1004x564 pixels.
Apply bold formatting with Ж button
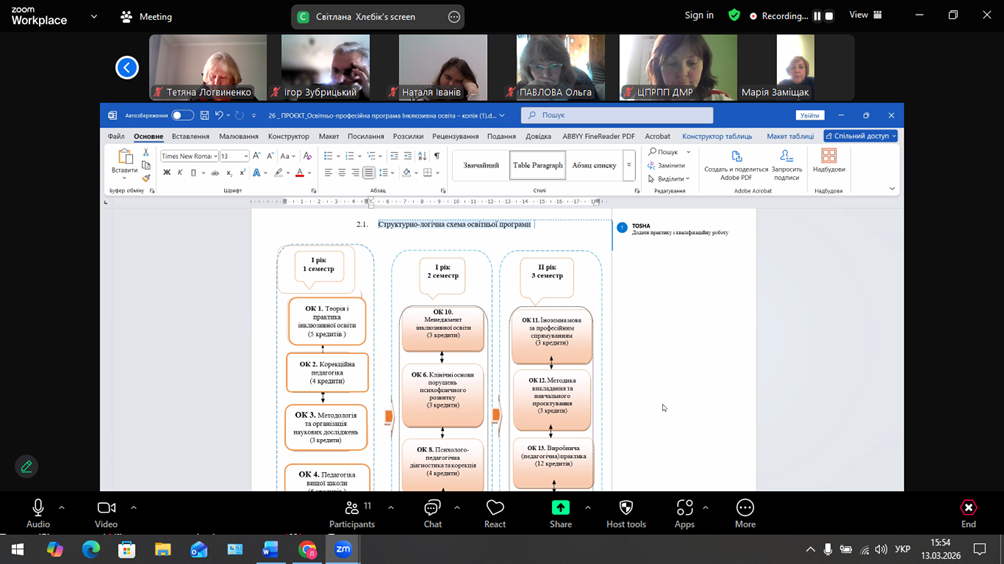(x=166, y=173)
